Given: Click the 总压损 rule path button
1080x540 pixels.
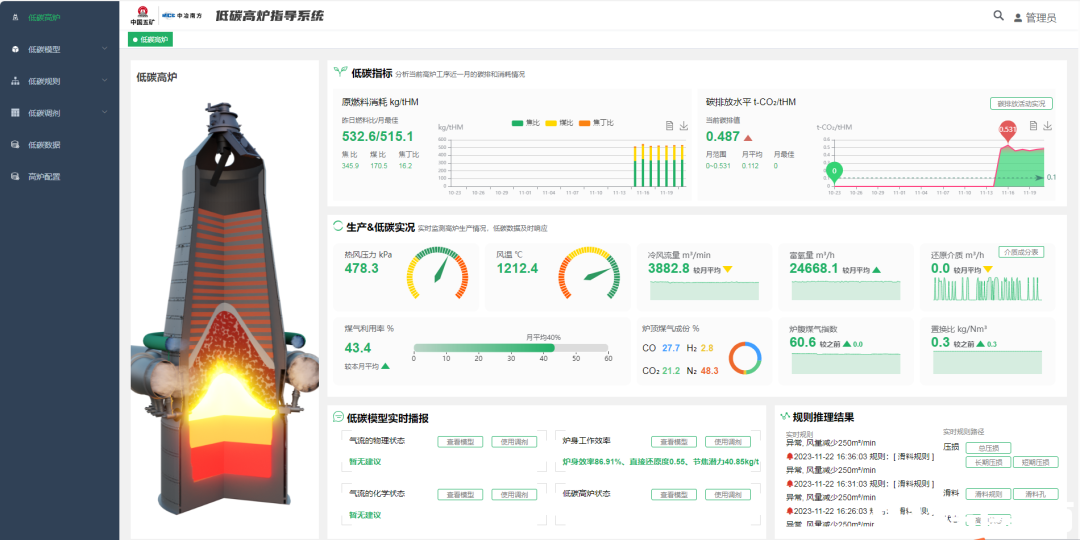Looking at the screenshot, I should pyautogui.click(x=988, y=448).
